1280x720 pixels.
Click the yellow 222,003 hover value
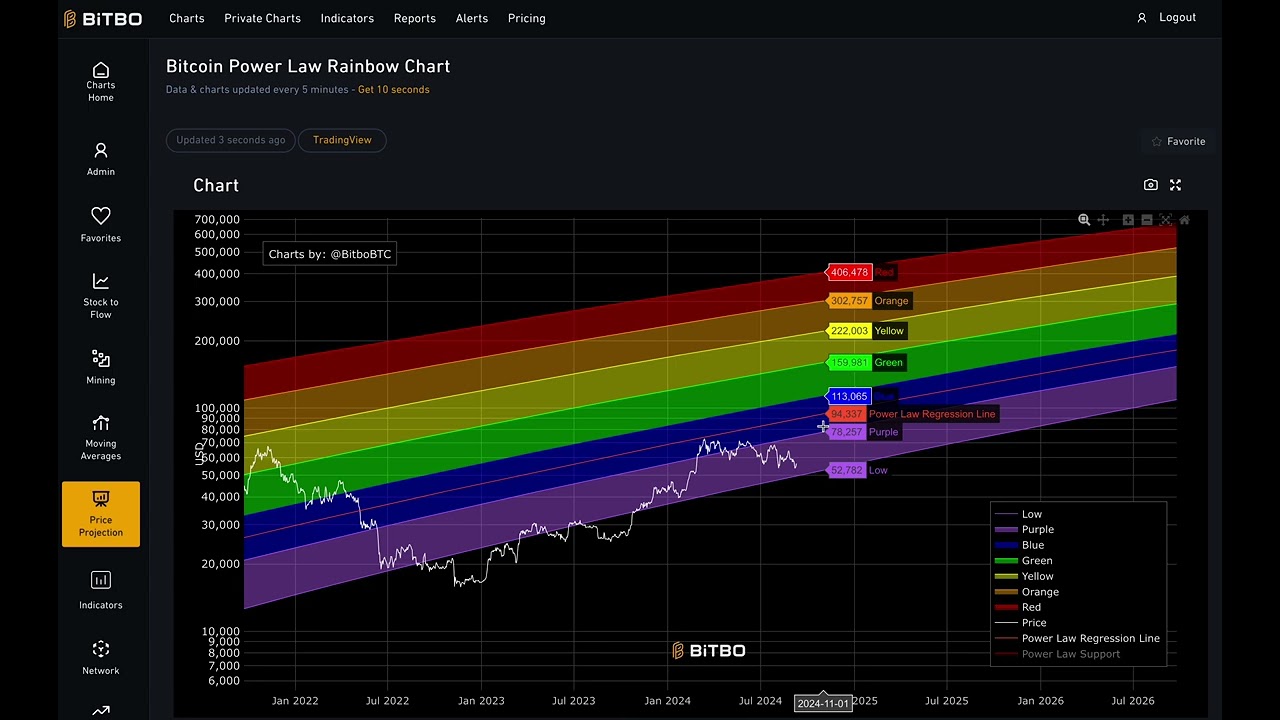849,331
